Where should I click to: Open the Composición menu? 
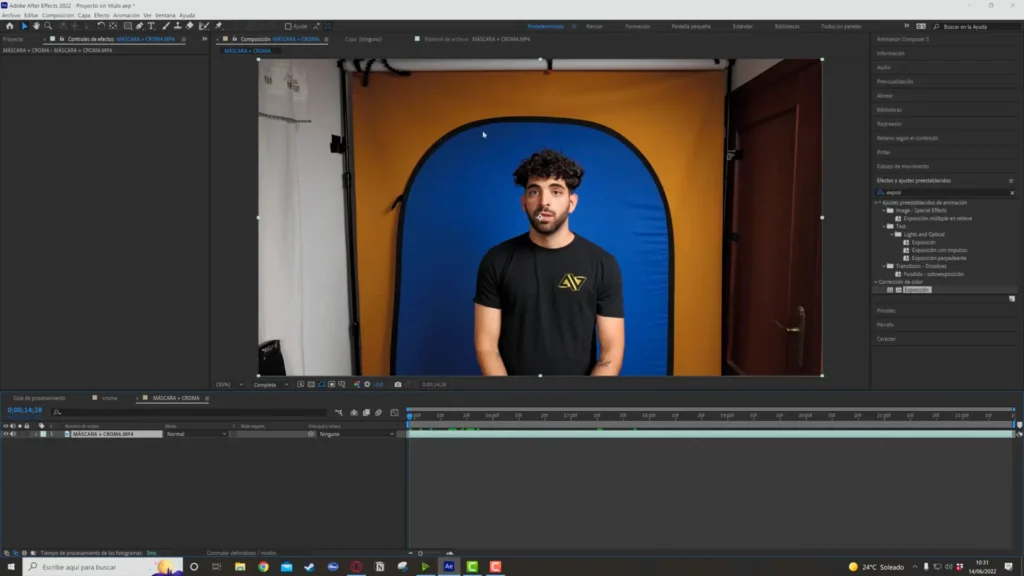point(58,15)
